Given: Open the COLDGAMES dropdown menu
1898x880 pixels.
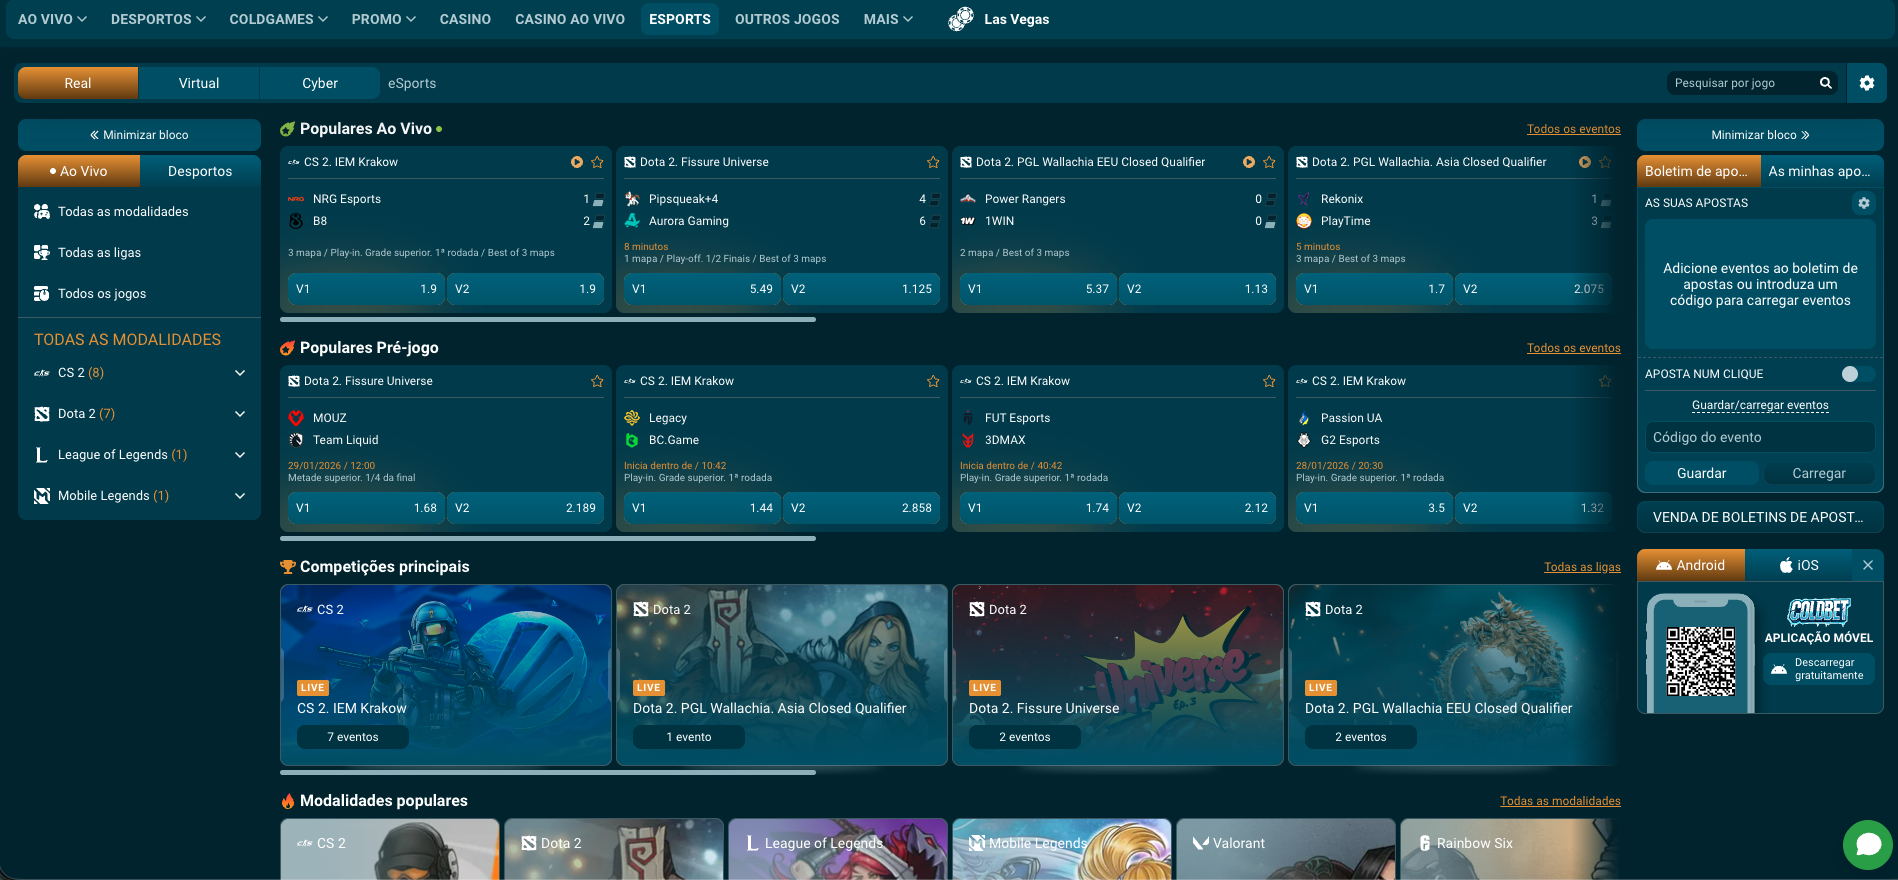Looking at the screenshot, I should pos(278,19).
